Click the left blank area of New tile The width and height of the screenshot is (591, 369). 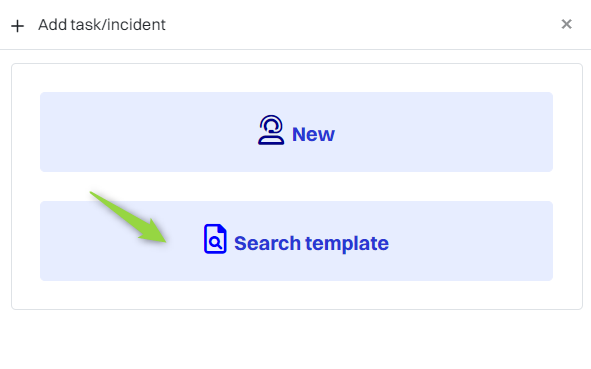(147, 132)
